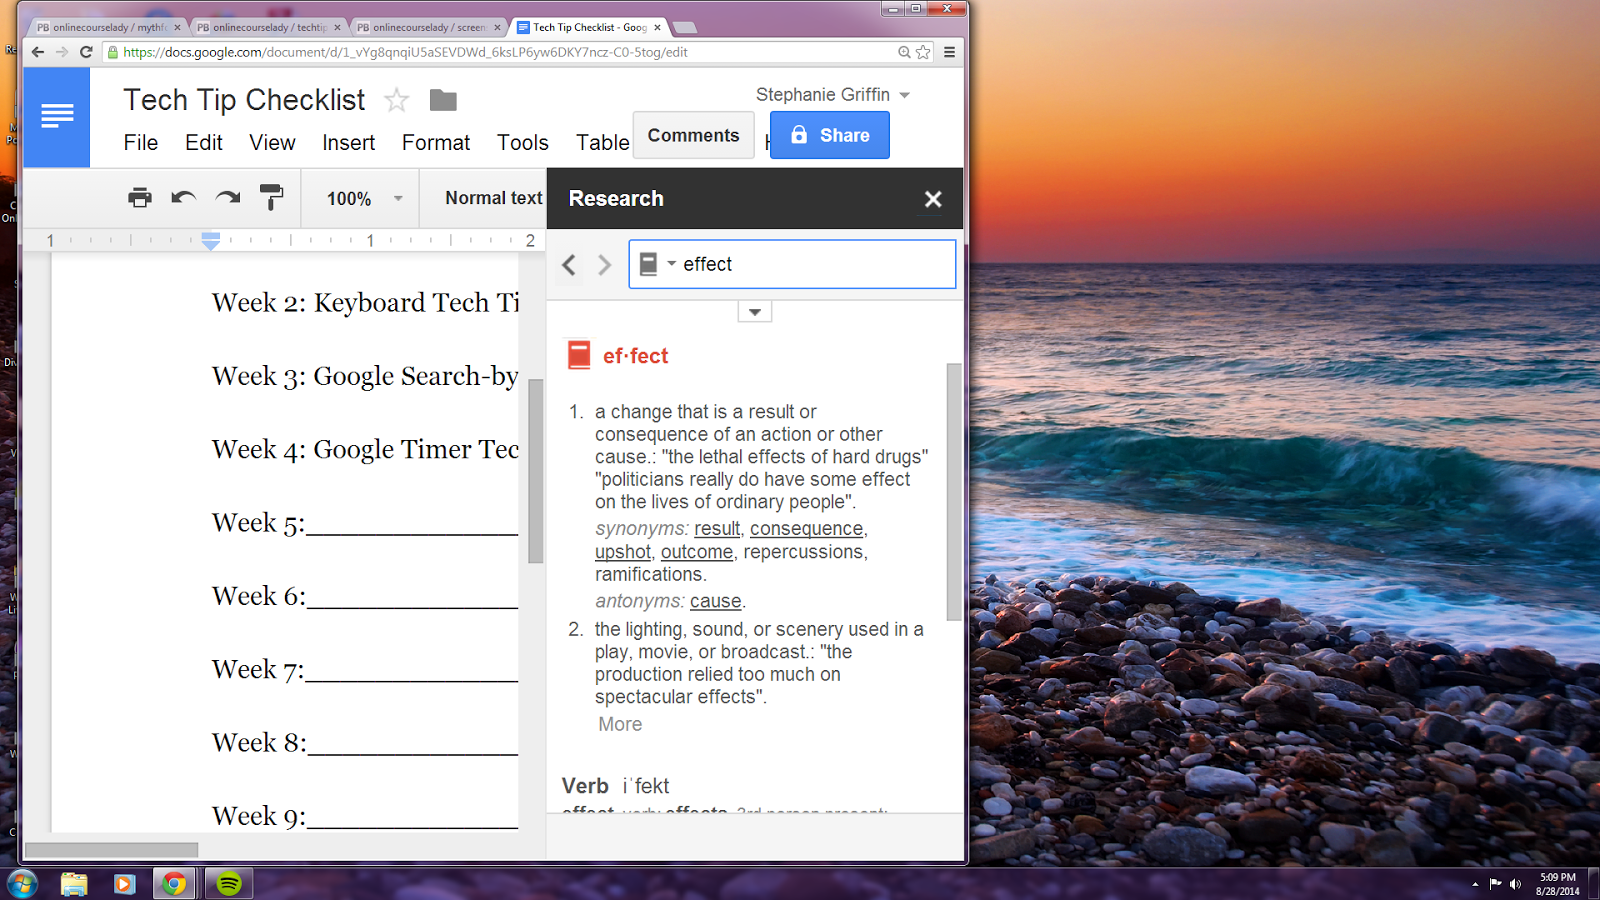Click the blue Share button
Viewport: 1600px width, 900px height.
(x=829, y=135)
